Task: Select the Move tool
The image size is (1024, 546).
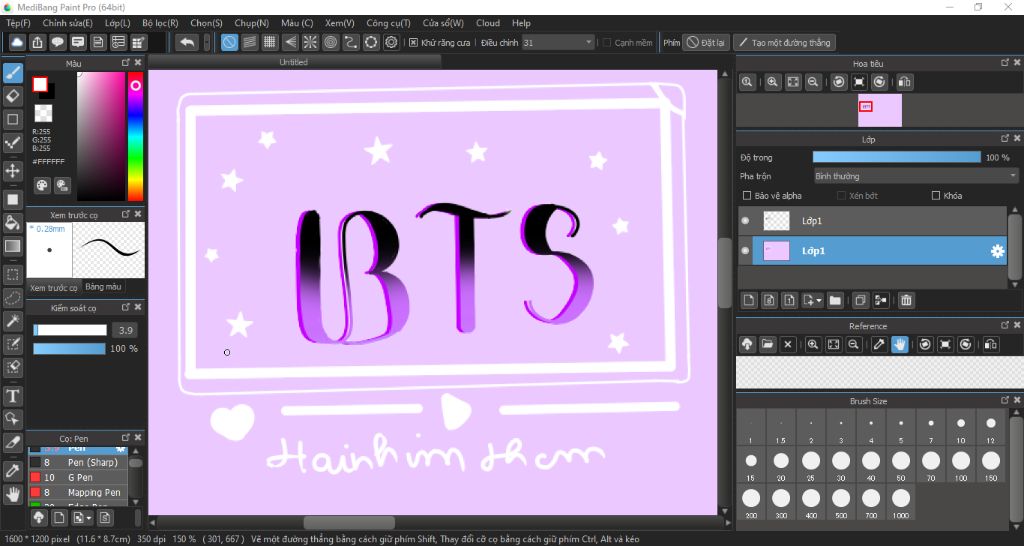Action: pyautogui.click(x=13, y=171)
